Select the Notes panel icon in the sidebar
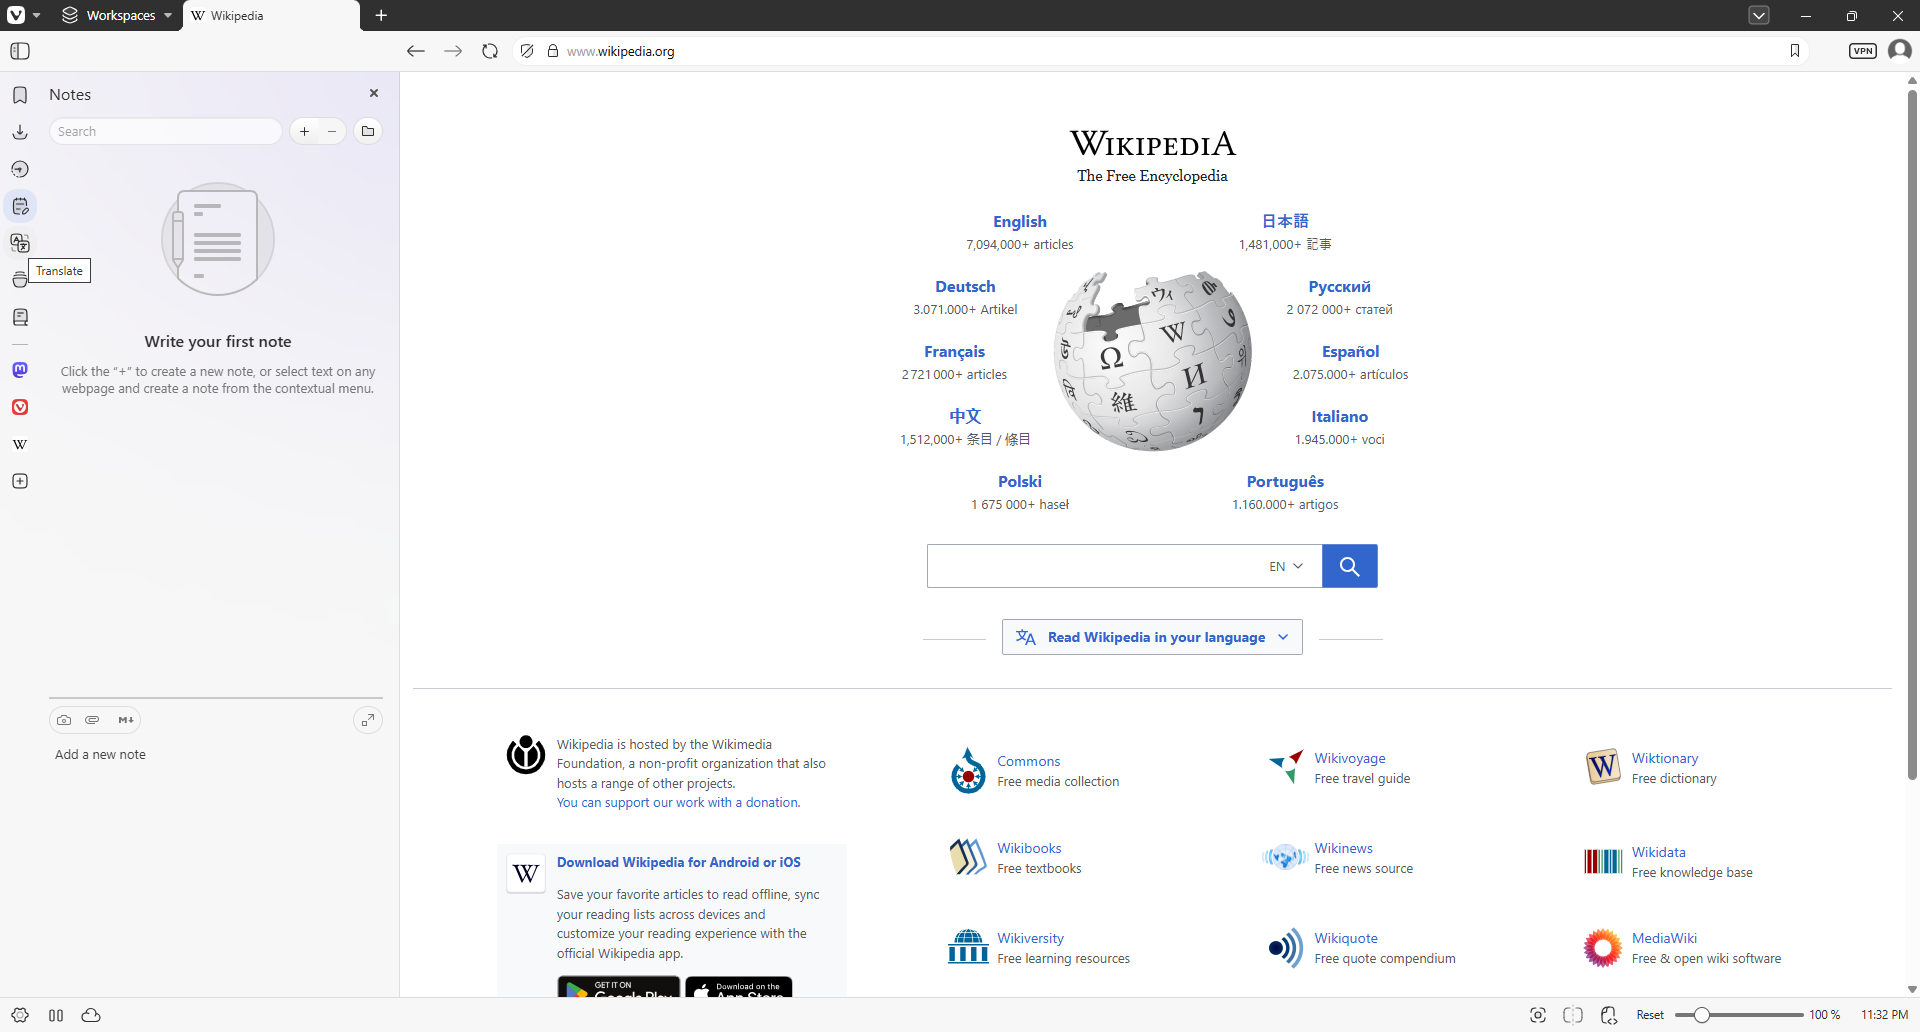The height and width of the screenshot is (1032, 1920). pos(20,207)
